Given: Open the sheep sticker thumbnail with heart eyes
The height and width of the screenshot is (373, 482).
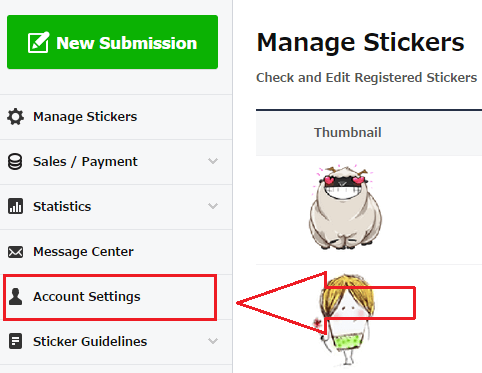Looking at the screenshot, I should tap(345, 207).
